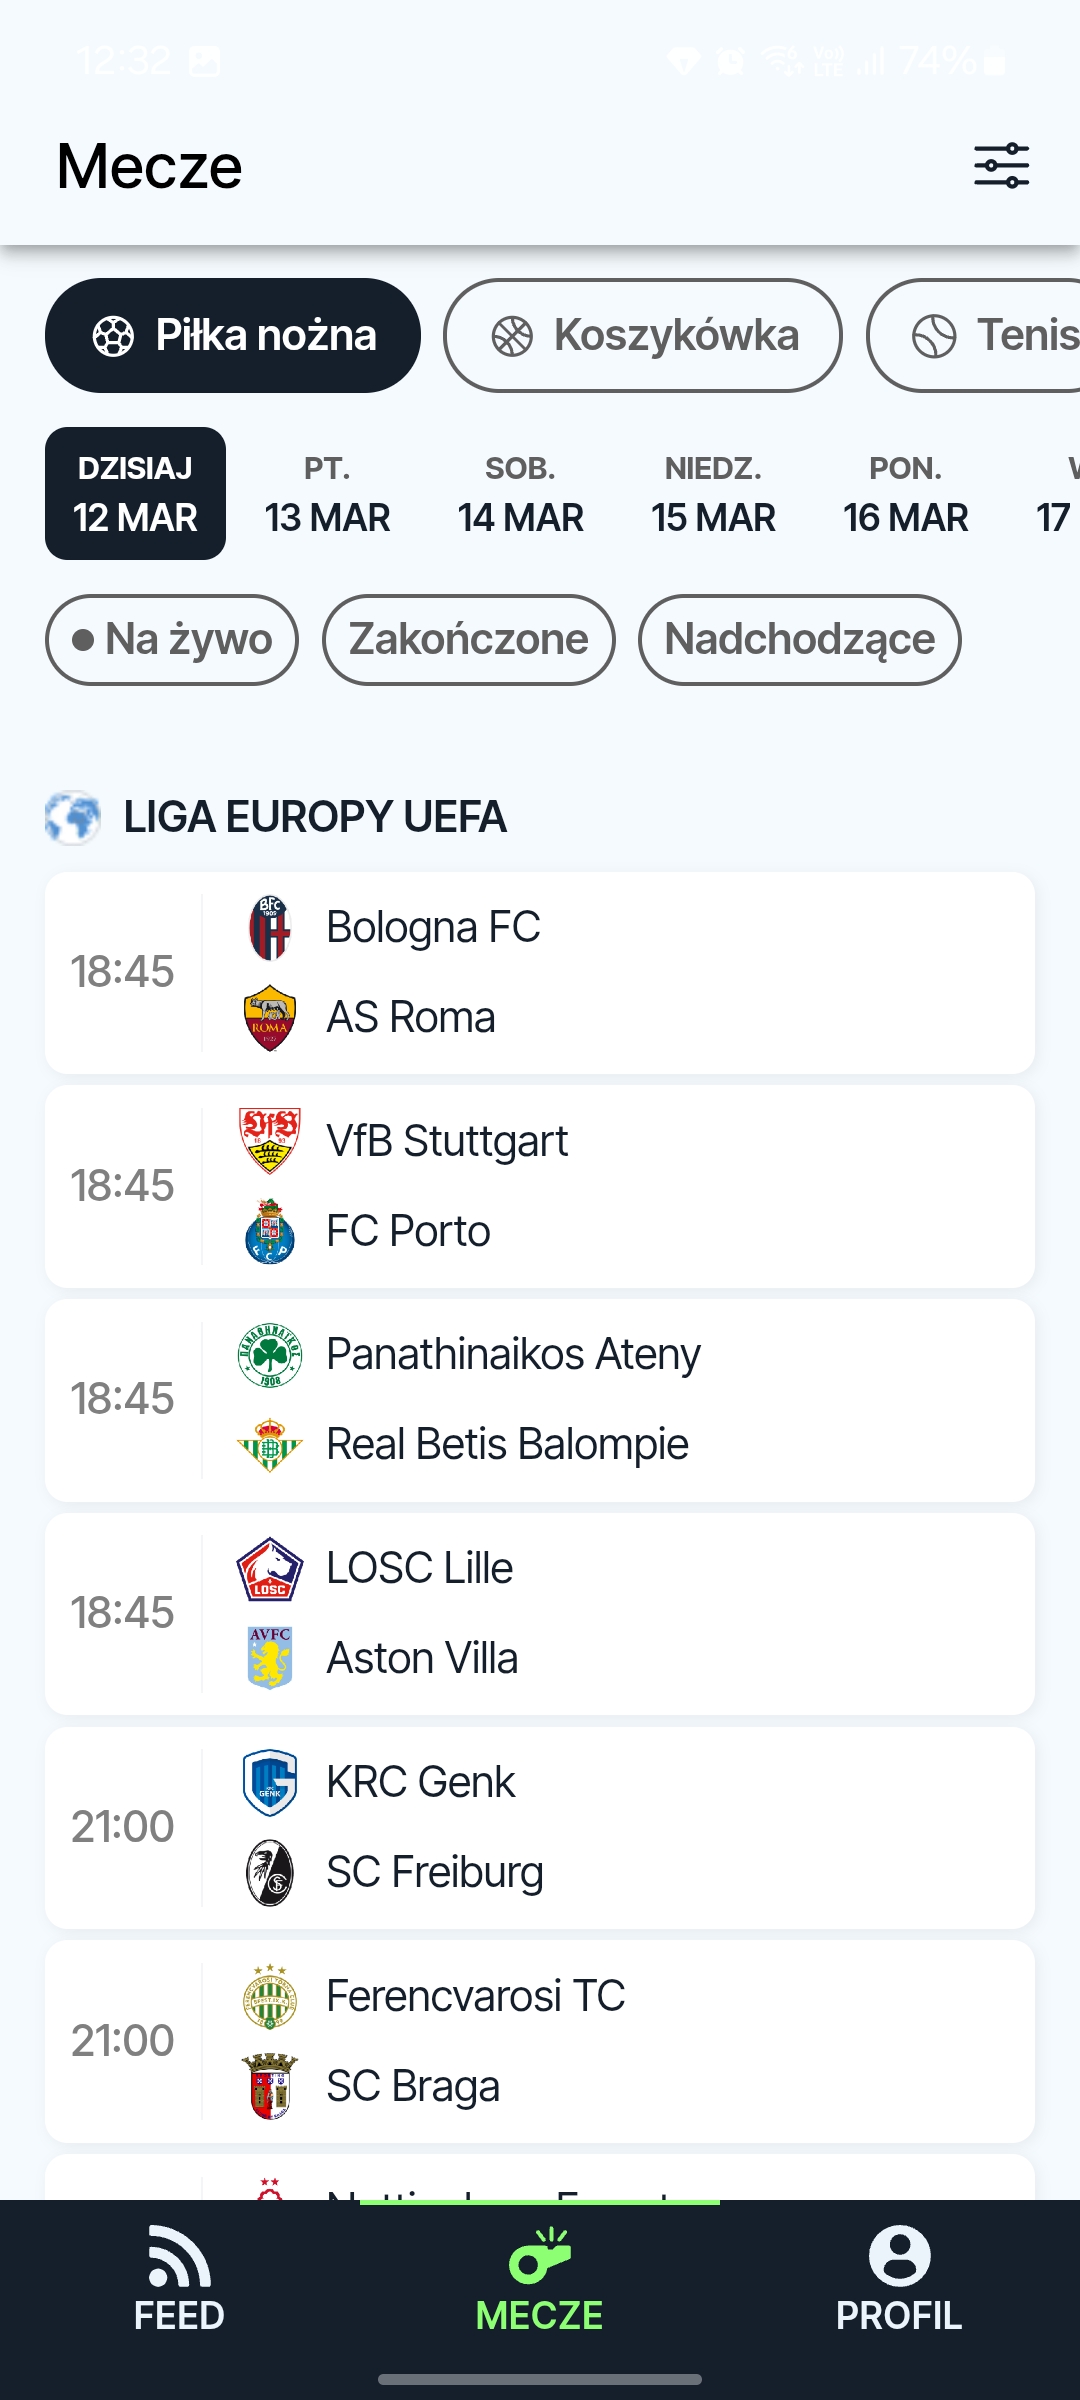Tap the VfB Stuttgart club crest

click(270, 1141)
